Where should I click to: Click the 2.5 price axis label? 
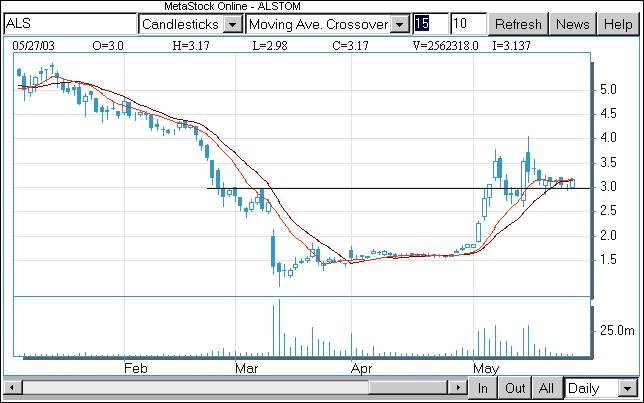608,211
